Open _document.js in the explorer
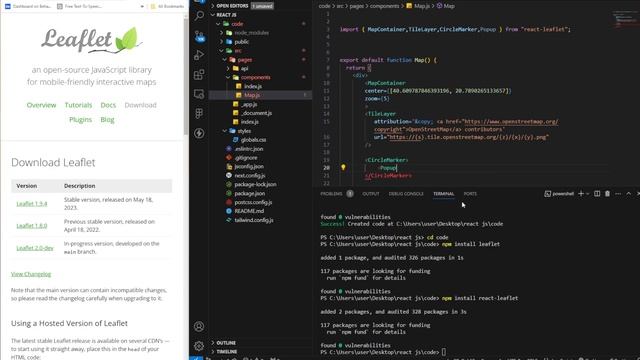This screenshot has width=640, height=360. [256, 113]
